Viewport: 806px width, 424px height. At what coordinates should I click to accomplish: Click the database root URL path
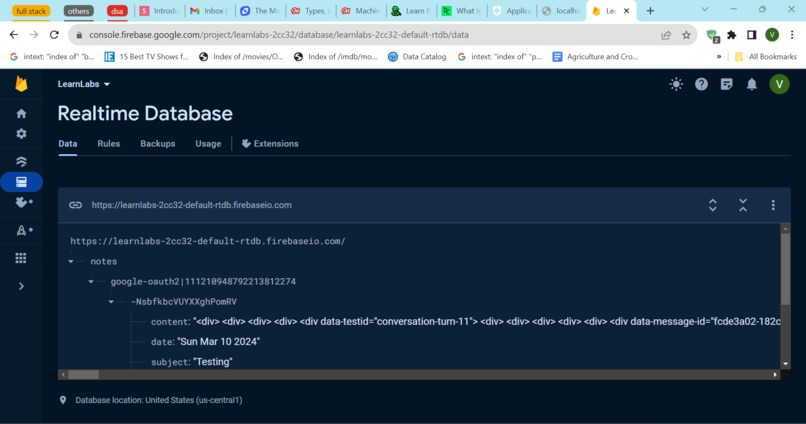coord(208,241)
